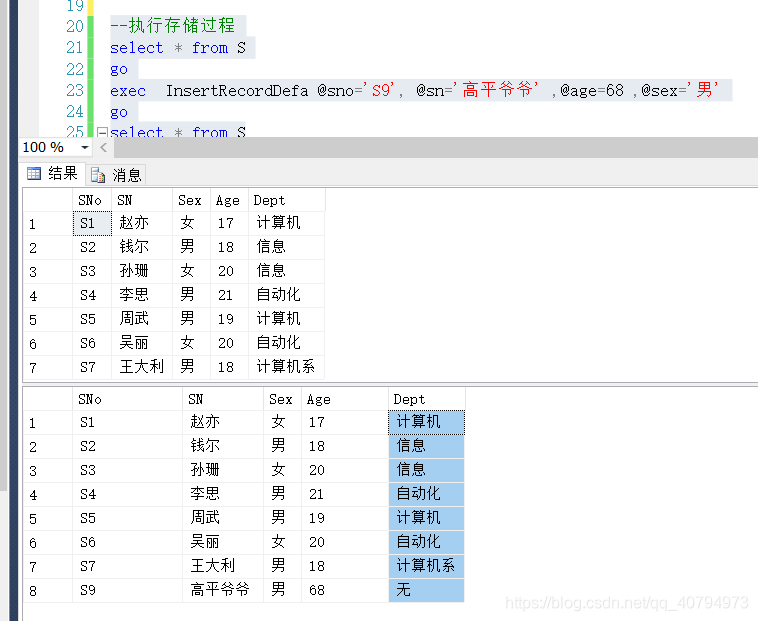Click the go statement on line 24

(x=119, y=112)
